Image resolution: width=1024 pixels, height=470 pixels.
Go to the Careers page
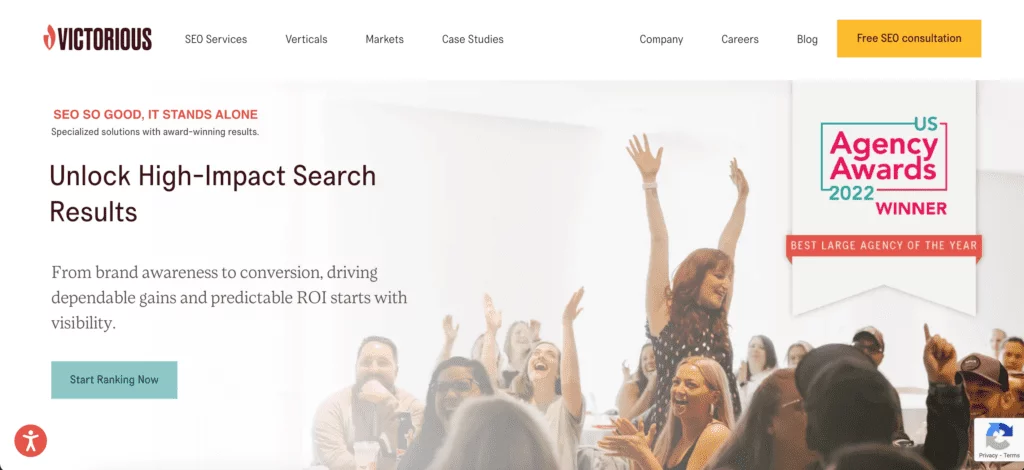[x=740, y=39]
